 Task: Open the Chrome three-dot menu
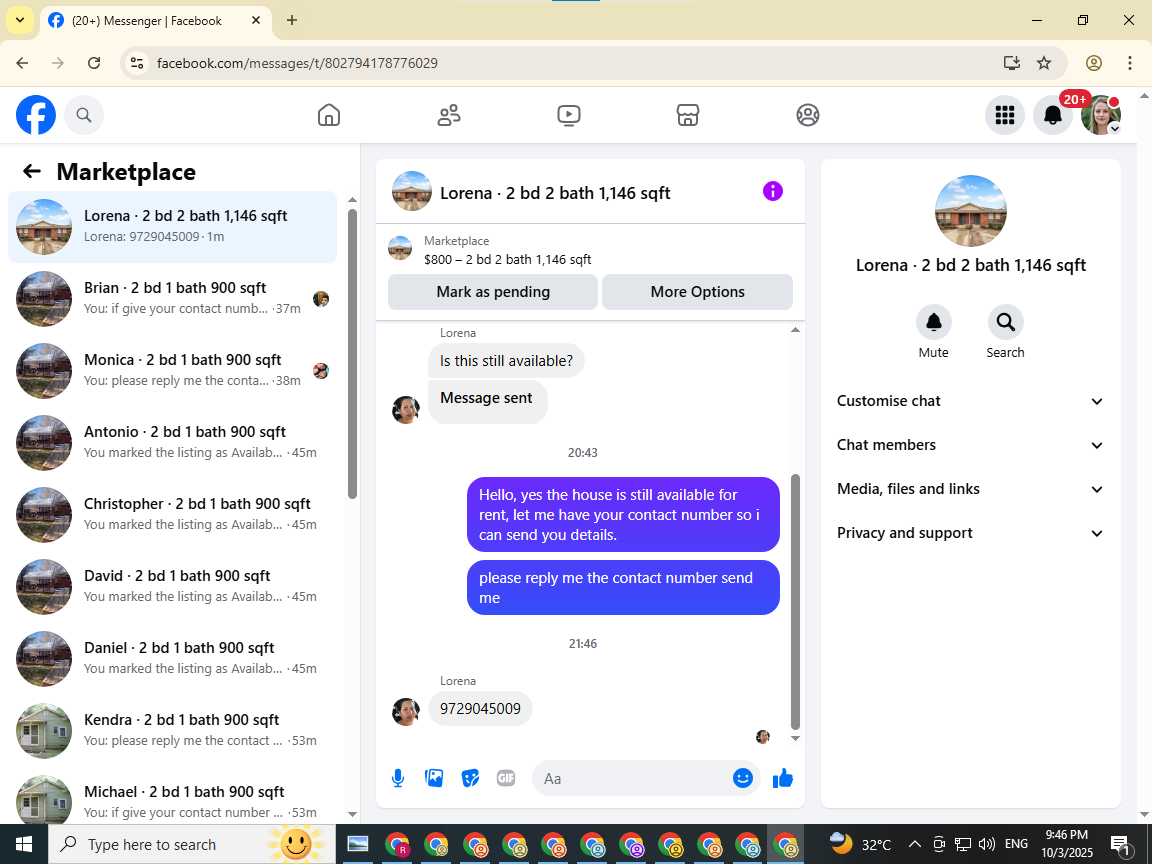1130,63
